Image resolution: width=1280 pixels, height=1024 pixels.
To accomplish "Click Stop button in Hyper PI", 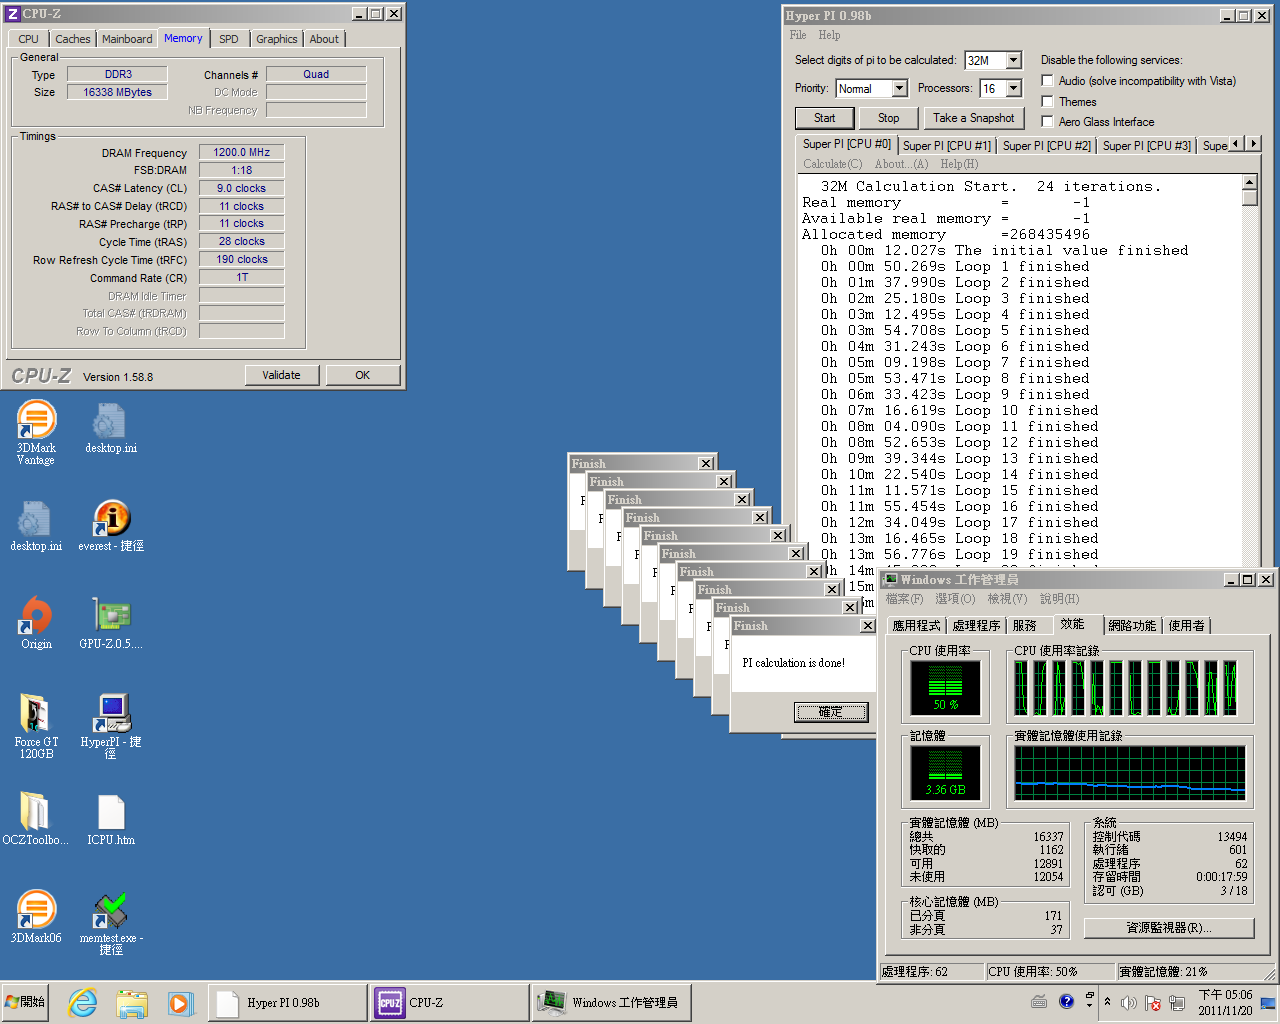I will (x=888, y=118).
